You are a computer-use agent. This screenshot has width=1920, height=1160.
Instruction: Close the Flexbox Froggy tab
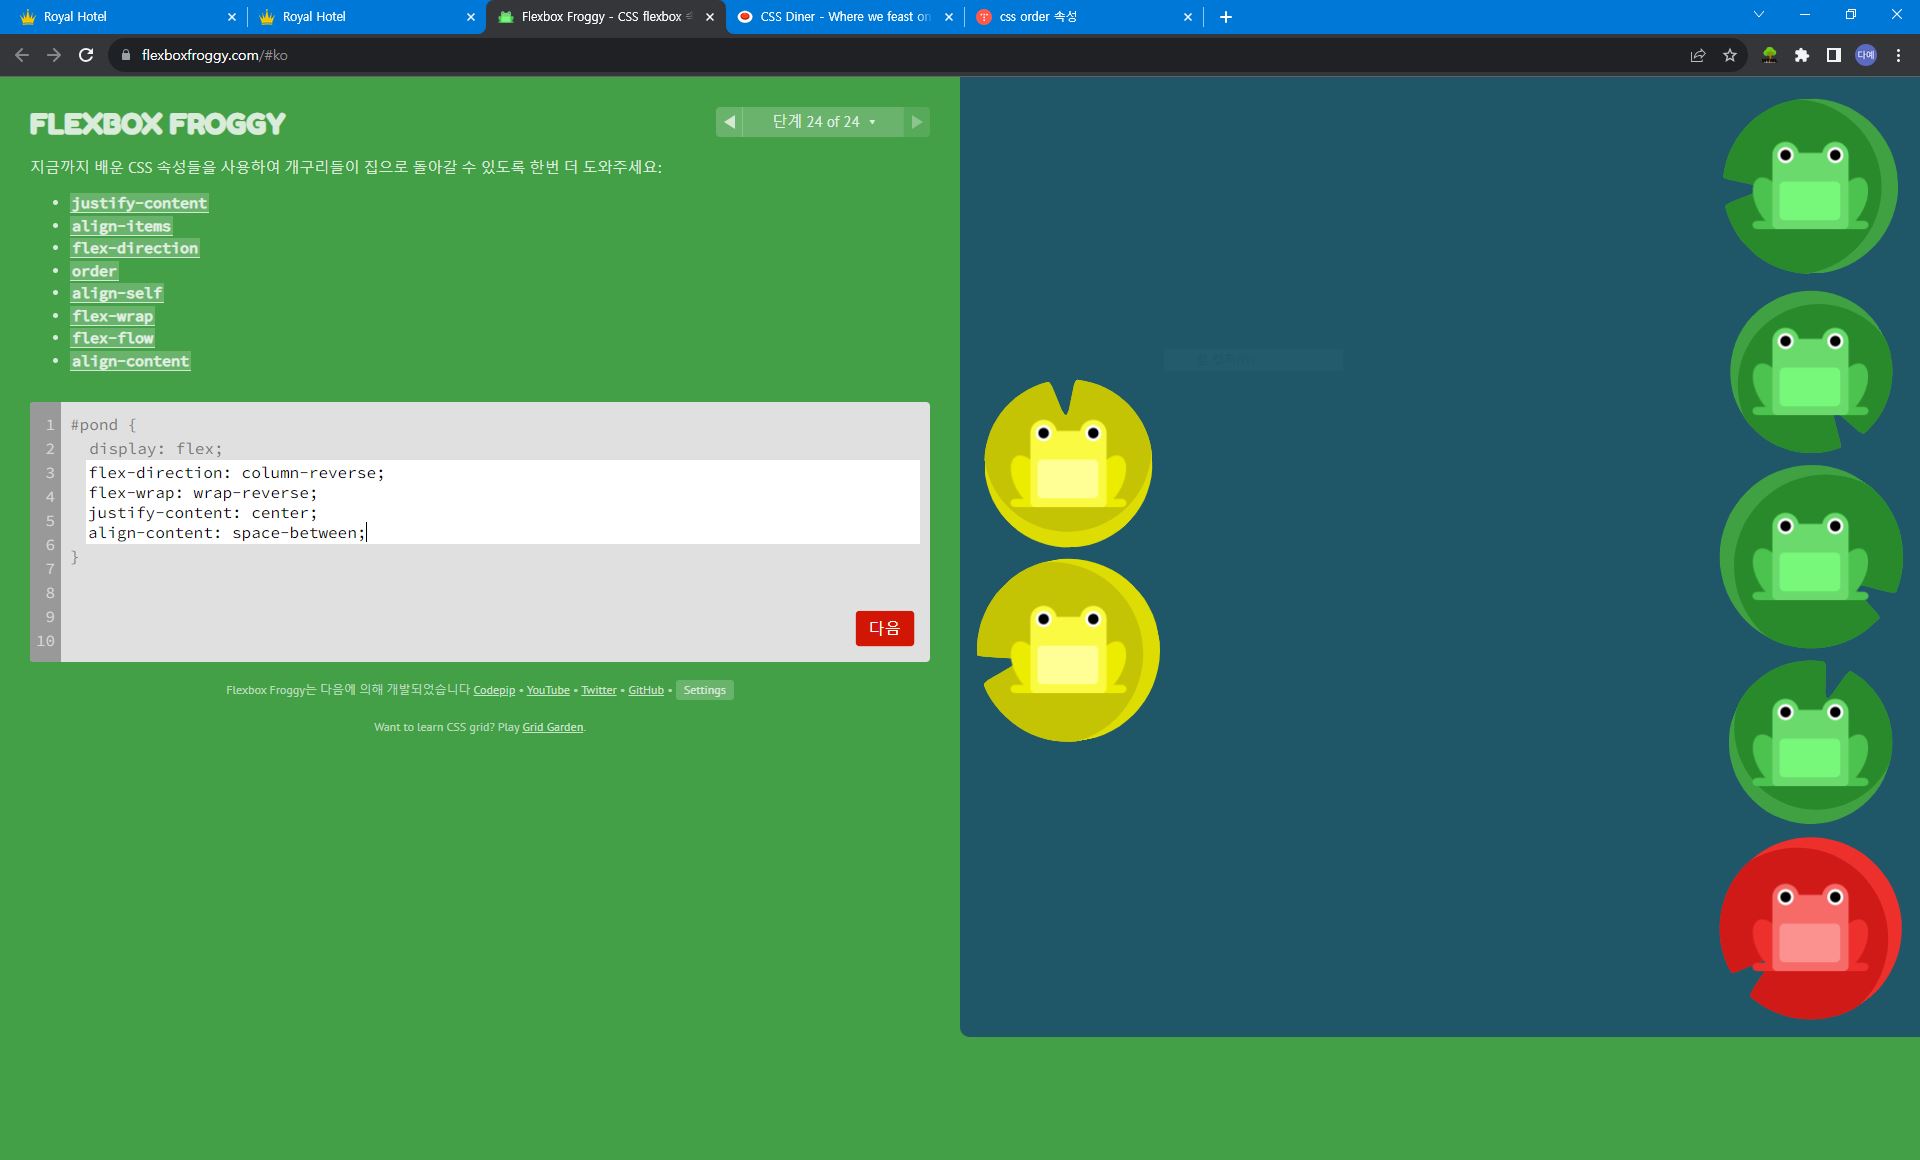point(710,17)
